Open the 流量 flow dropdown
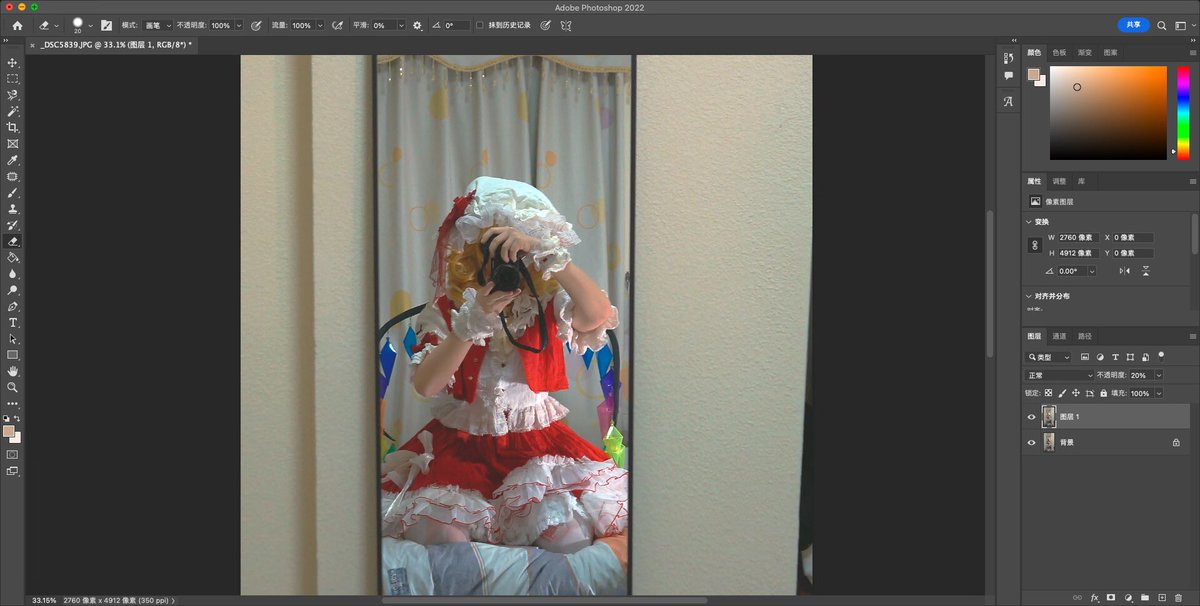The height and width of the screenshot is (606, 1200). pyautogui.click(x=319, y=25)
